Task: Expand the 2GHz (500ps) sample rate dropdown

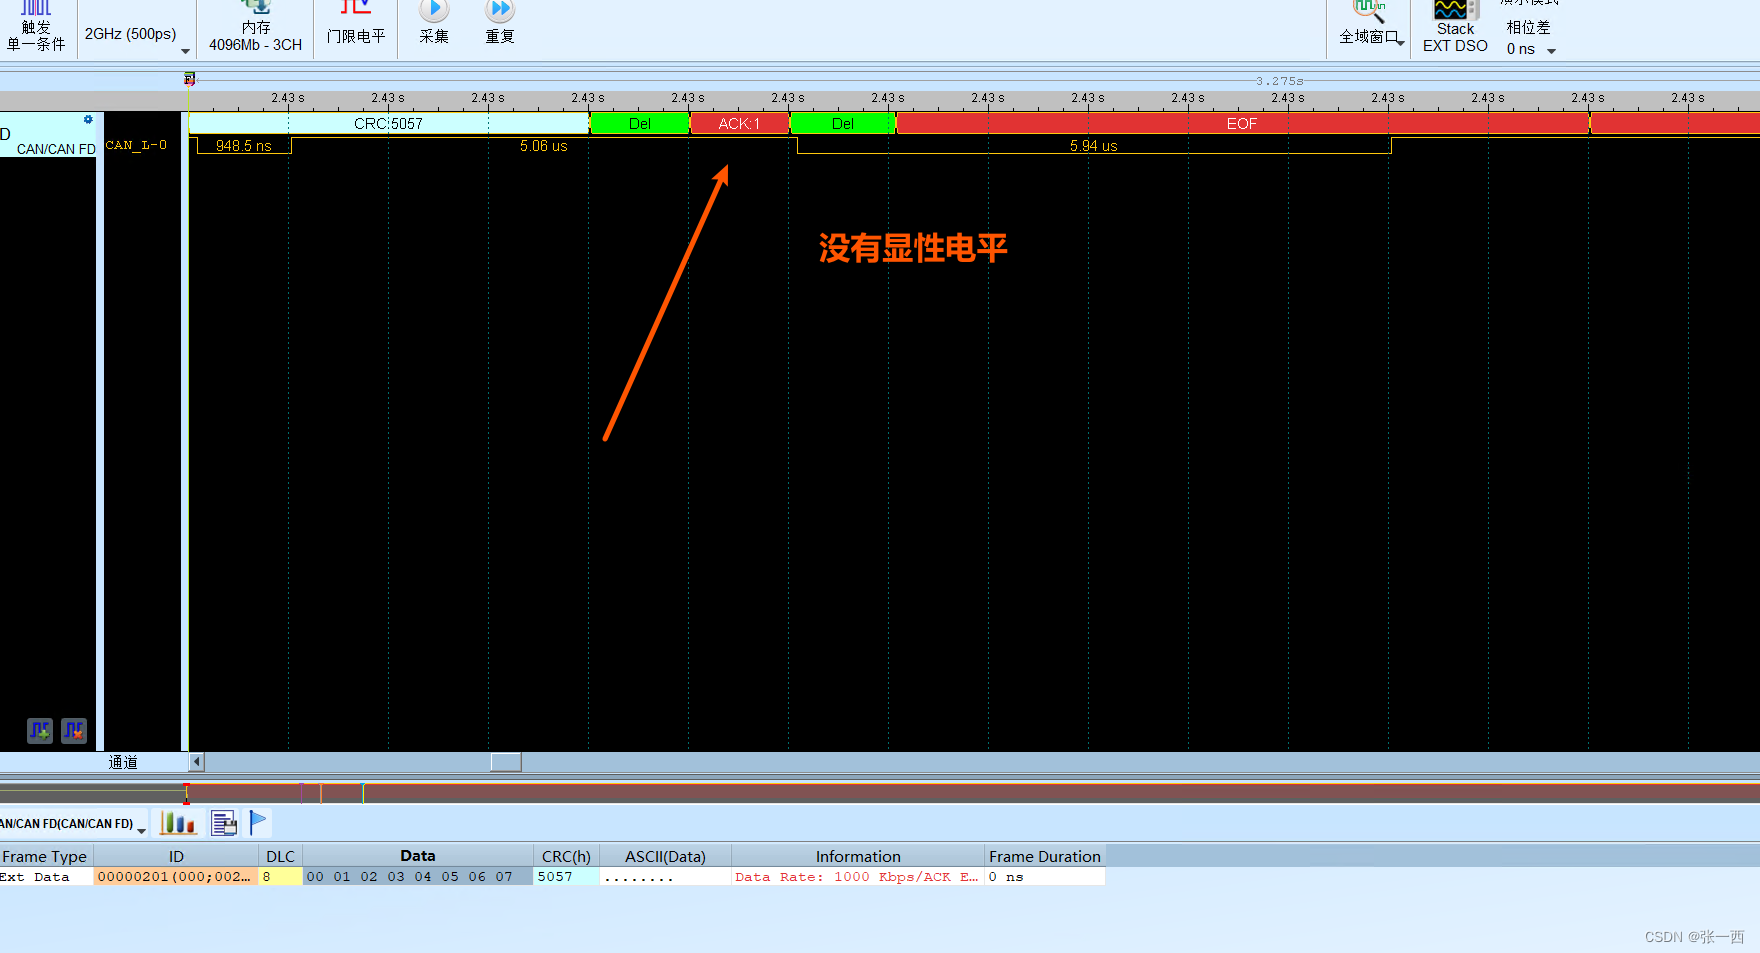Action: point(185,51)
